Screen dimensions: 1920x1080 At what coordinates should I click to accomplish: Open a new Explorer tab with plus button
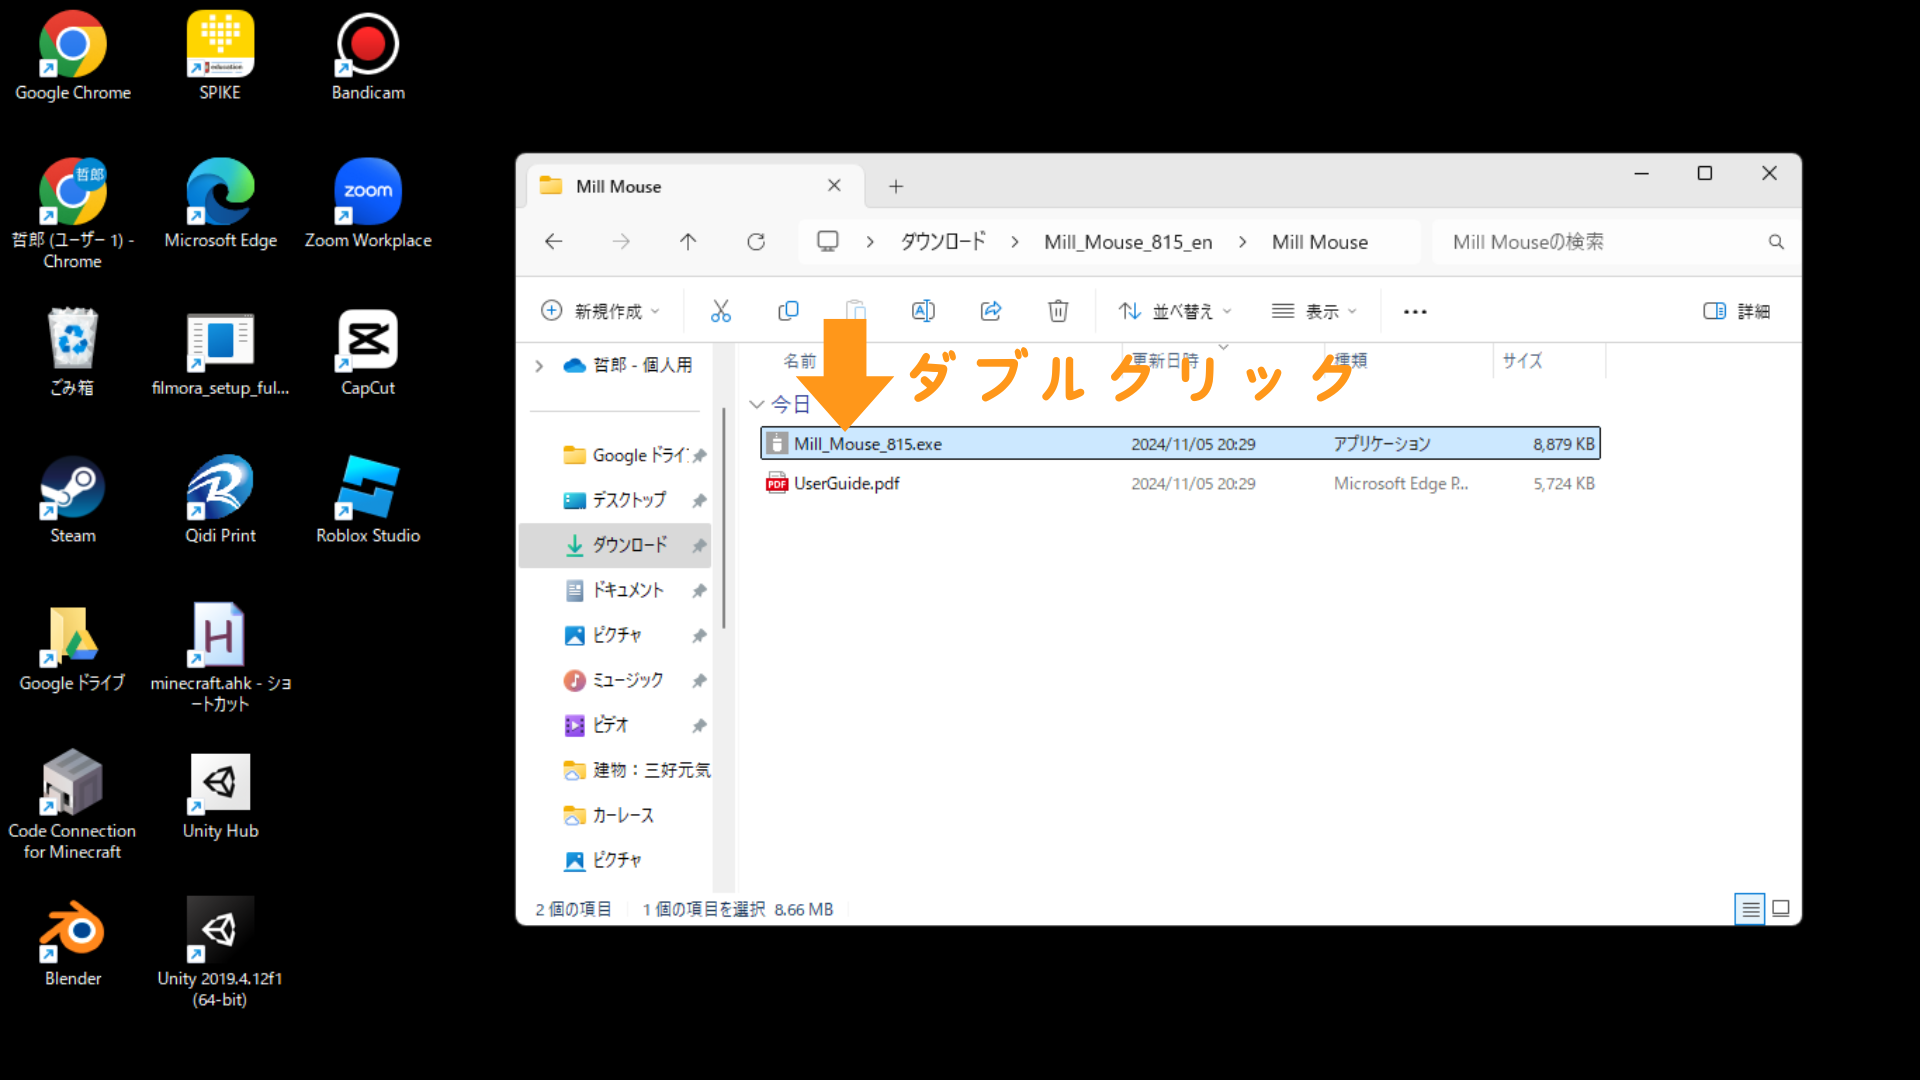896,186
